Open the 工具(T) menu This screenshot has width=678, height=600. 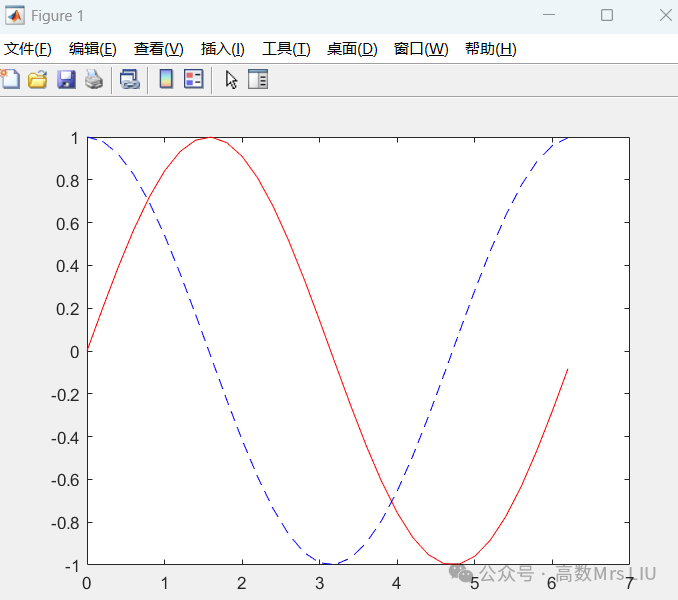click(286, 49)
